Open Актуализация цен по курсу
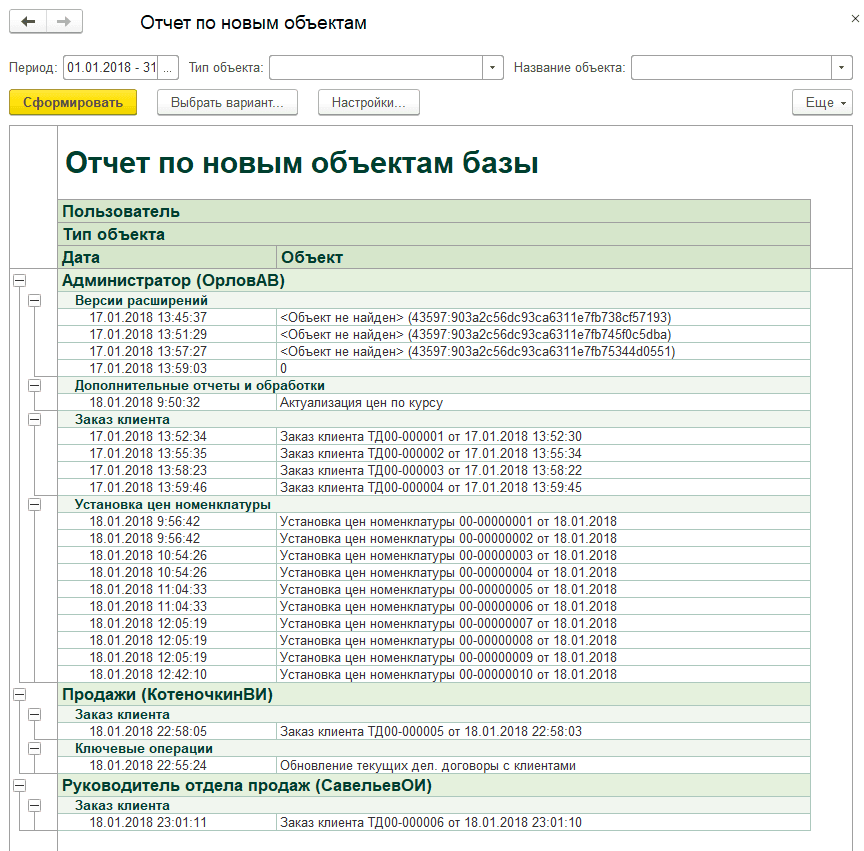Image resolution: width=864 pixels, height=851 pixels. [x=543, y=402]
